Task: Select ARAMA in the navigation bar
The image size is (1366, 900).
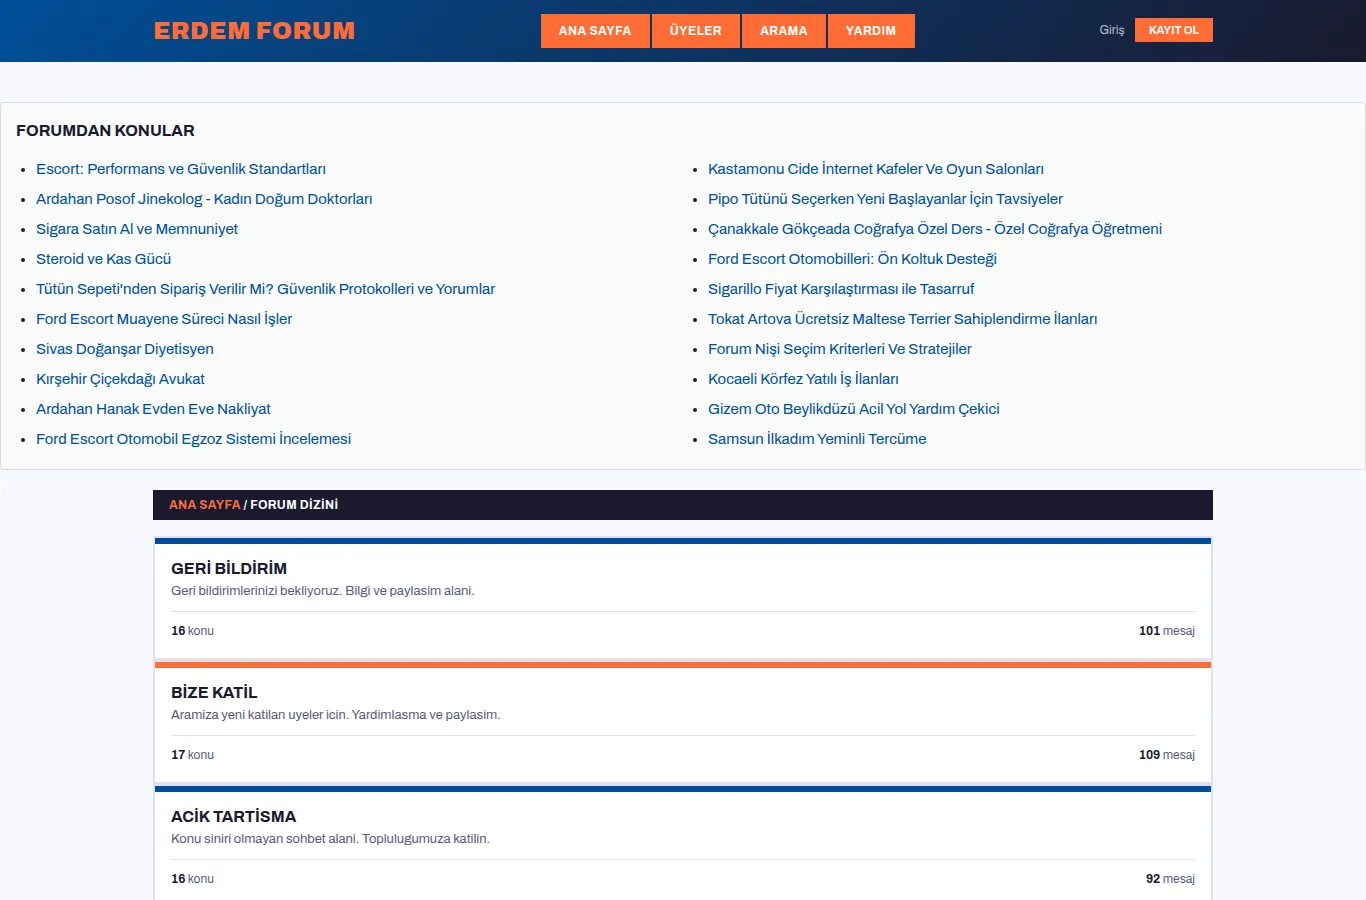Action: (783, 31)
